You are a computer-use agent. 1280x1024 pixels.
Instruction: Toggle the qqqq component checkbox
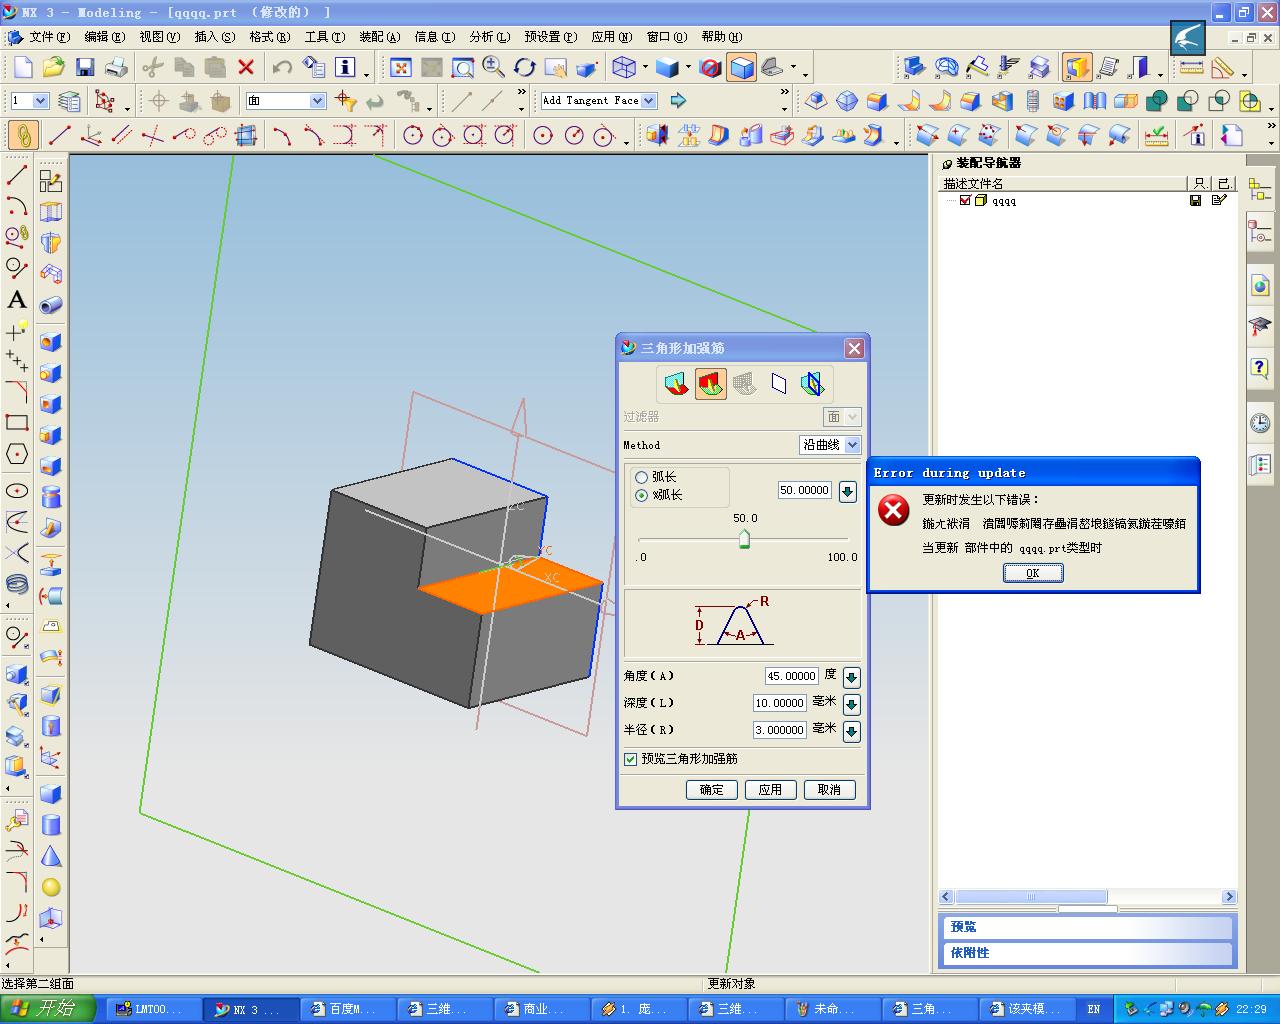[965, 200]
